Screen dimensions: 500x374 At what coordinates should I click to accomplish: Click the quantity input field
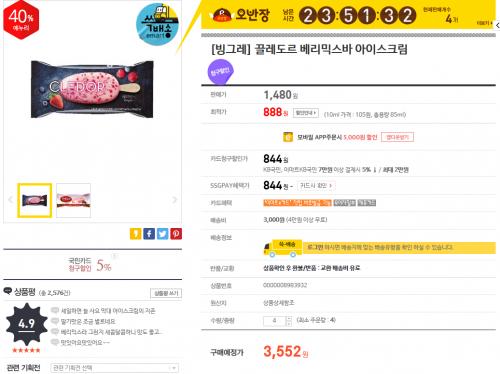click(275, 321)
